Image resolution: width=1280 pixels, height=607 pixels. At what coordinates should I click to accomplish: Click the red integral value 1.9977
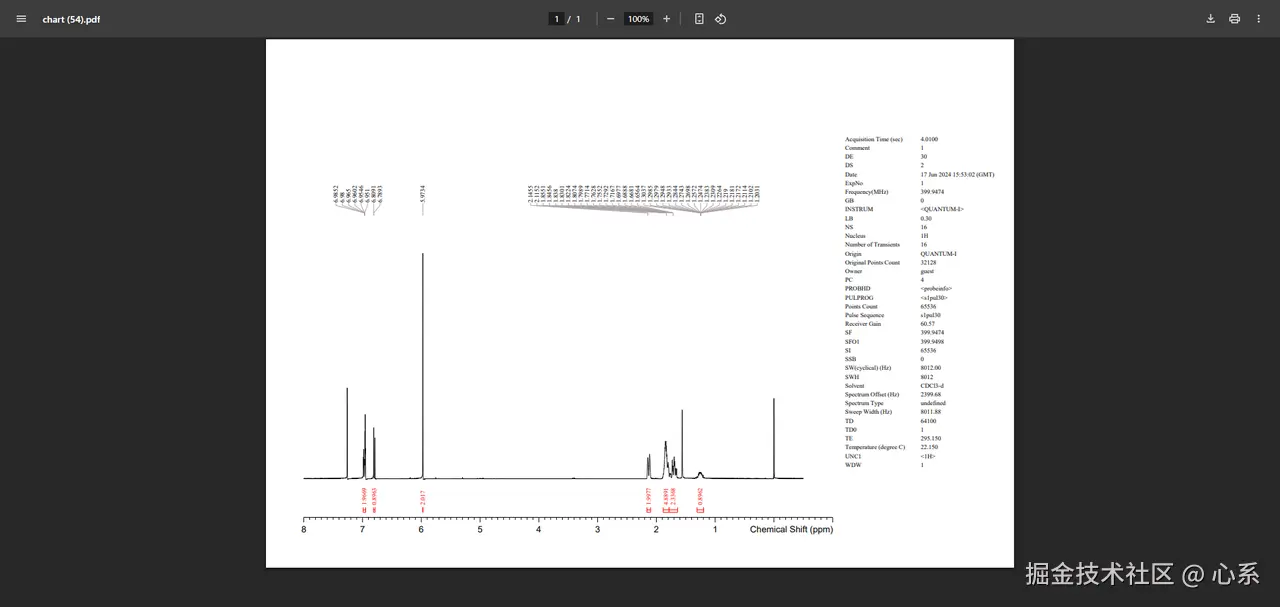pos(648,497)
